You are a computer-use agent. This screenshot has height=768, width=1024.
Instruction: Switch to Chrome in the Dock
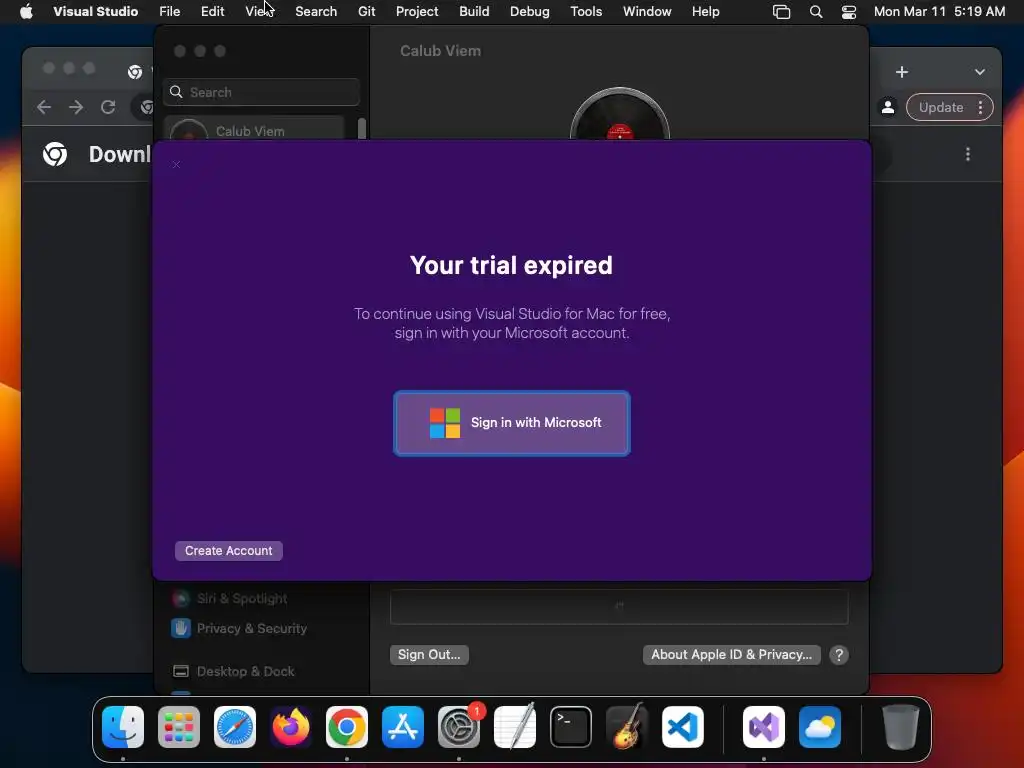tap(347, 727)
